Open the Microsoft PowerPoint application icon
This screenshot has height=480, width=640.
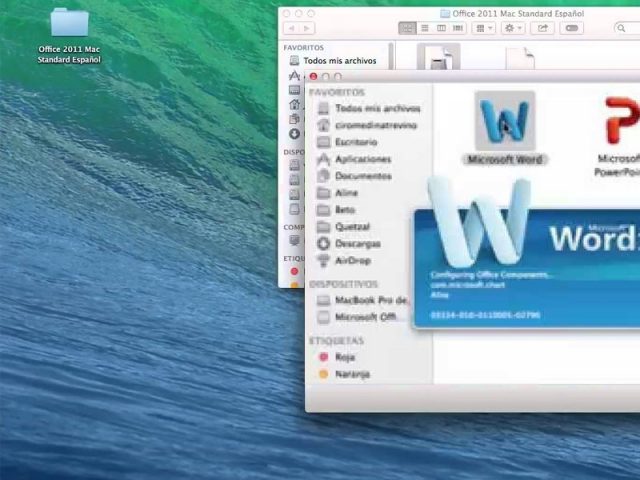click(x=622, y=125)
